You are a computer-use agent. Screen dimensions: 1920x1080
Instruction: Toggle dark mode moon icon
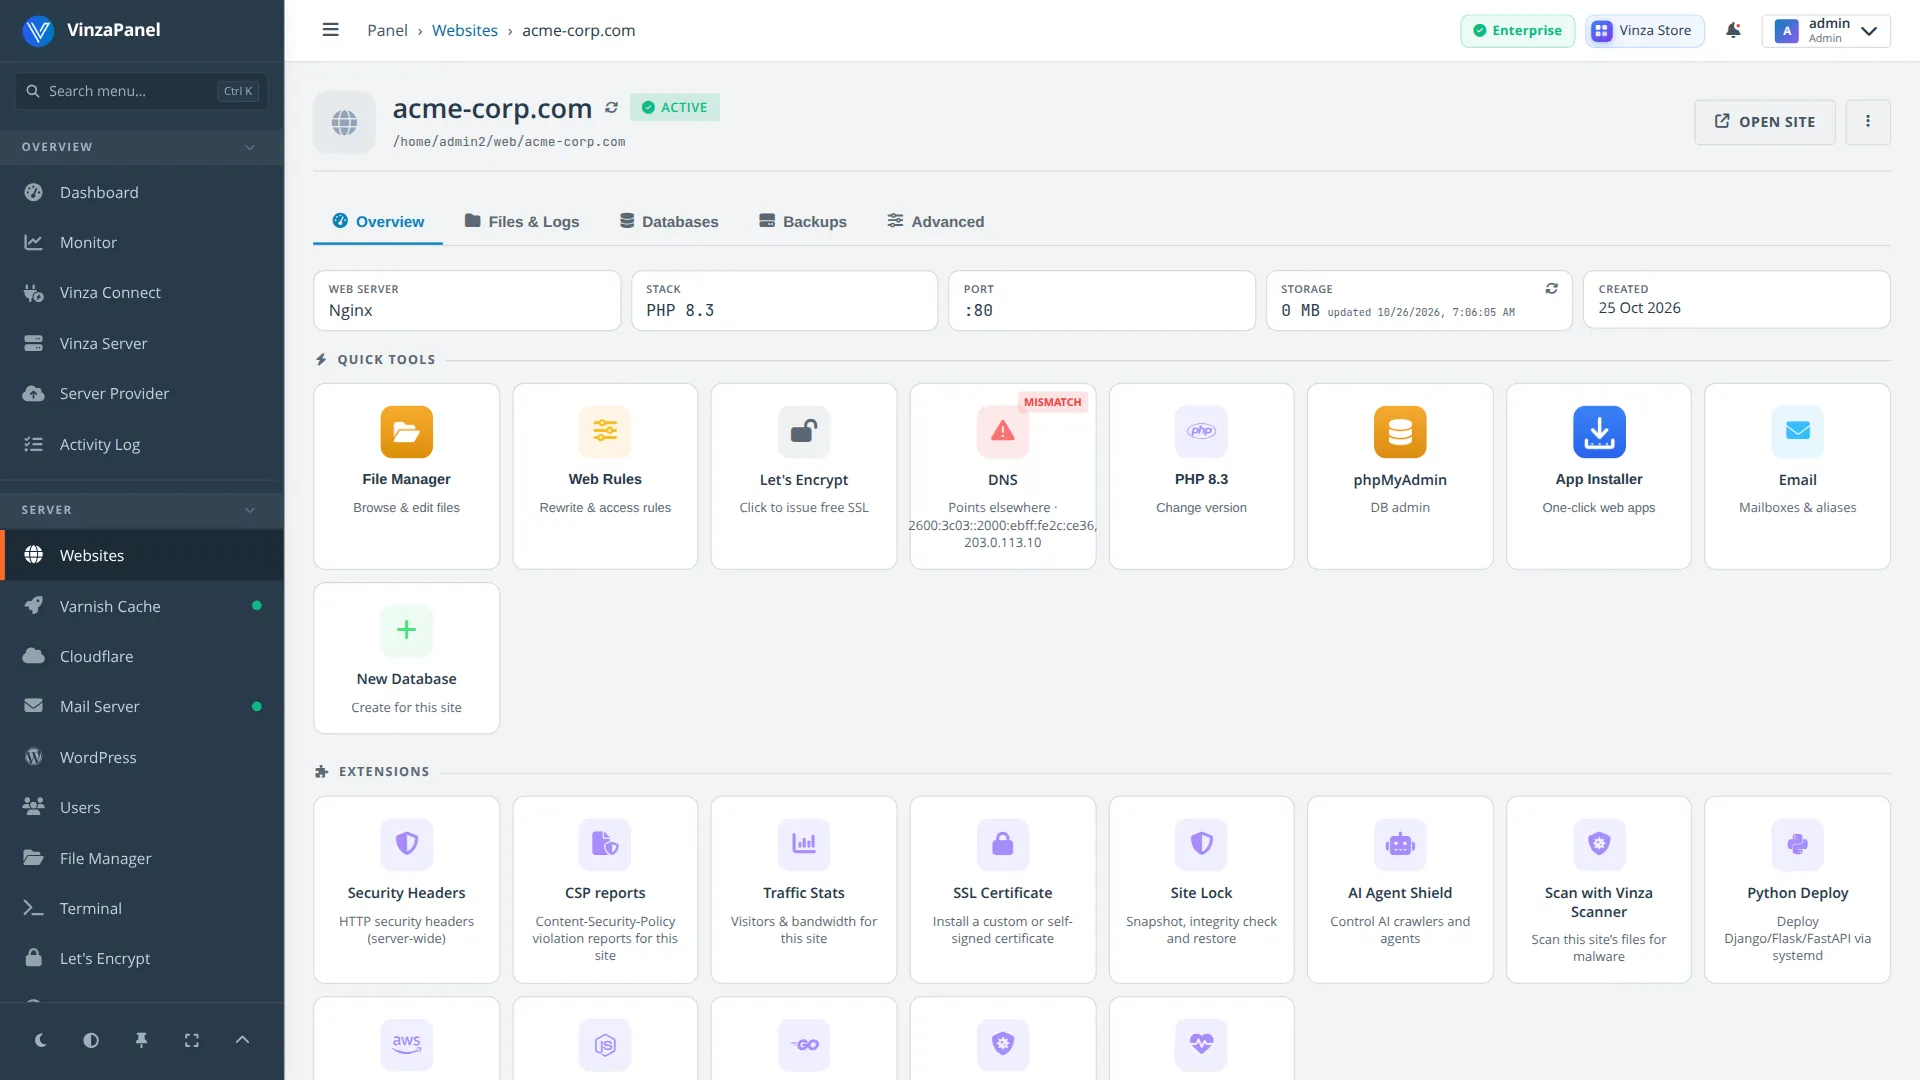(x=41, y=1040)
